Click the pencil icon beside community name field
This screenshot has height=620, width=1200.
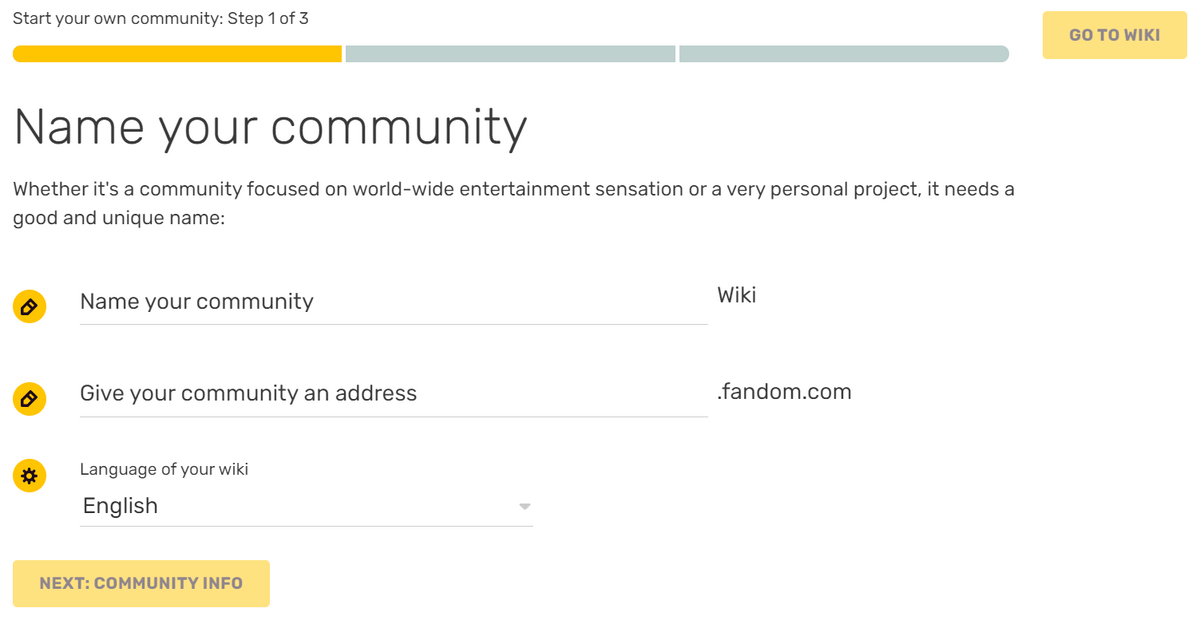coord(29,307)
